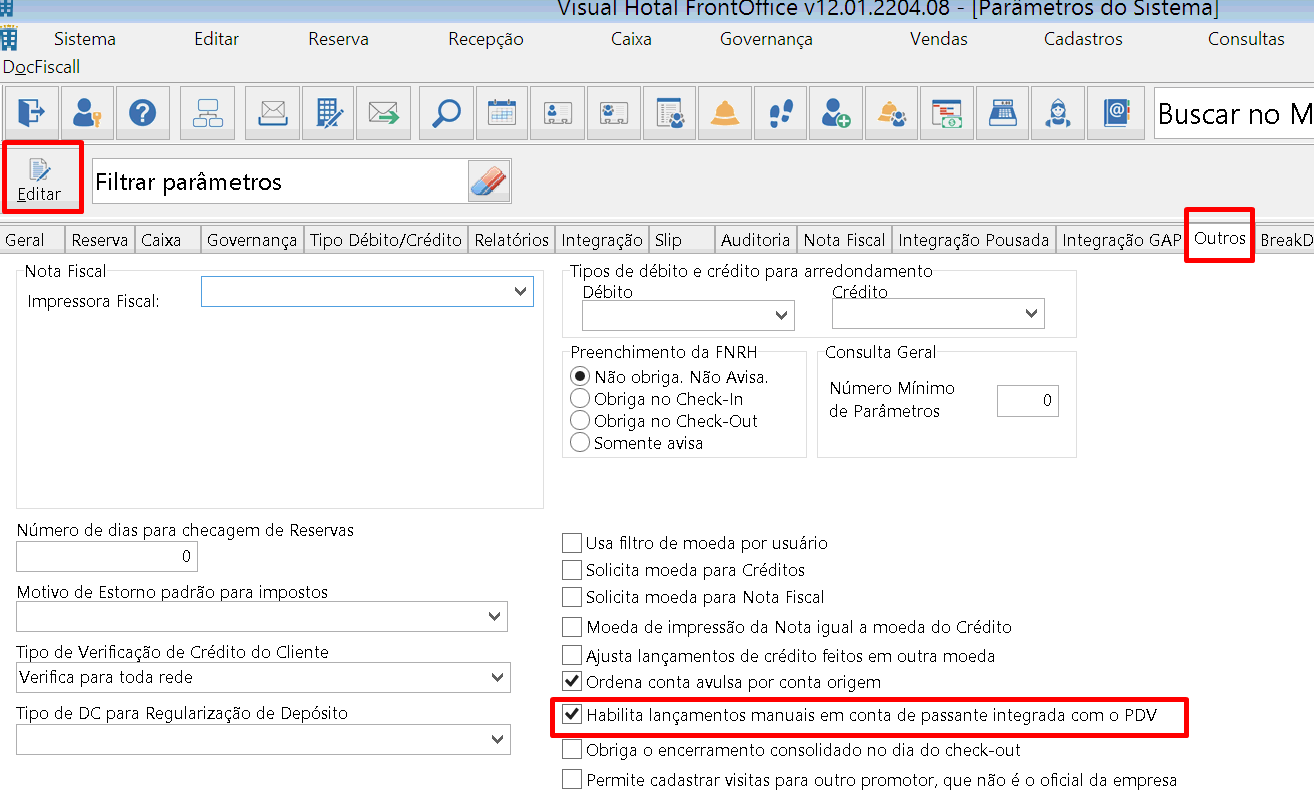Open the Cadastros menu
Viewport: 1314px width, 791px height.
[1083, 39]
